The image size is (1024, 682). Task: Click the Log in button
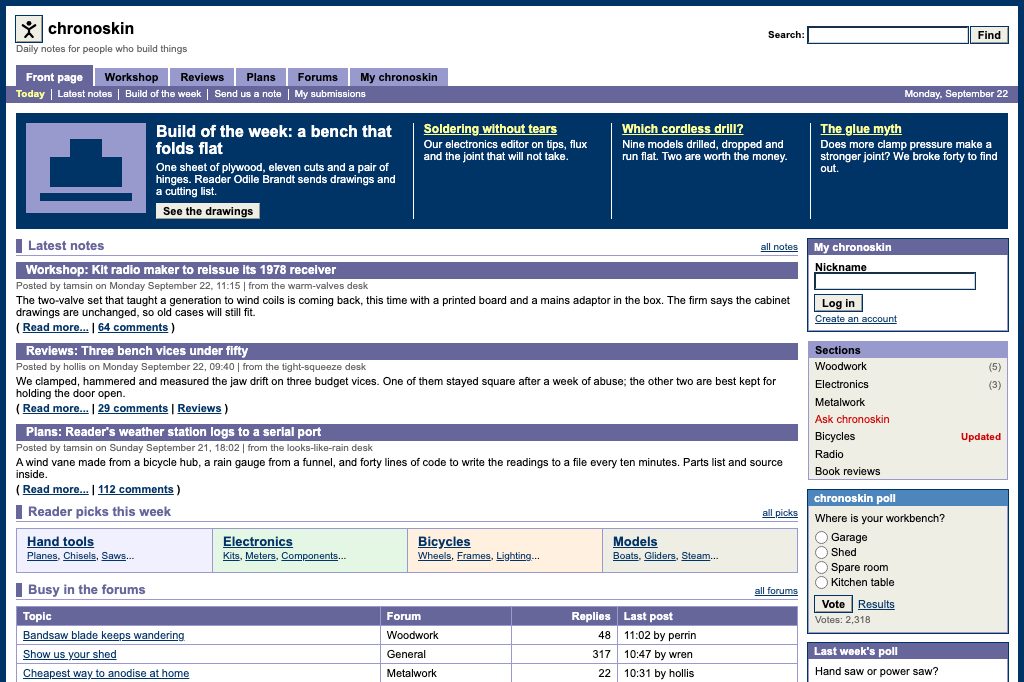coord(838,303)
